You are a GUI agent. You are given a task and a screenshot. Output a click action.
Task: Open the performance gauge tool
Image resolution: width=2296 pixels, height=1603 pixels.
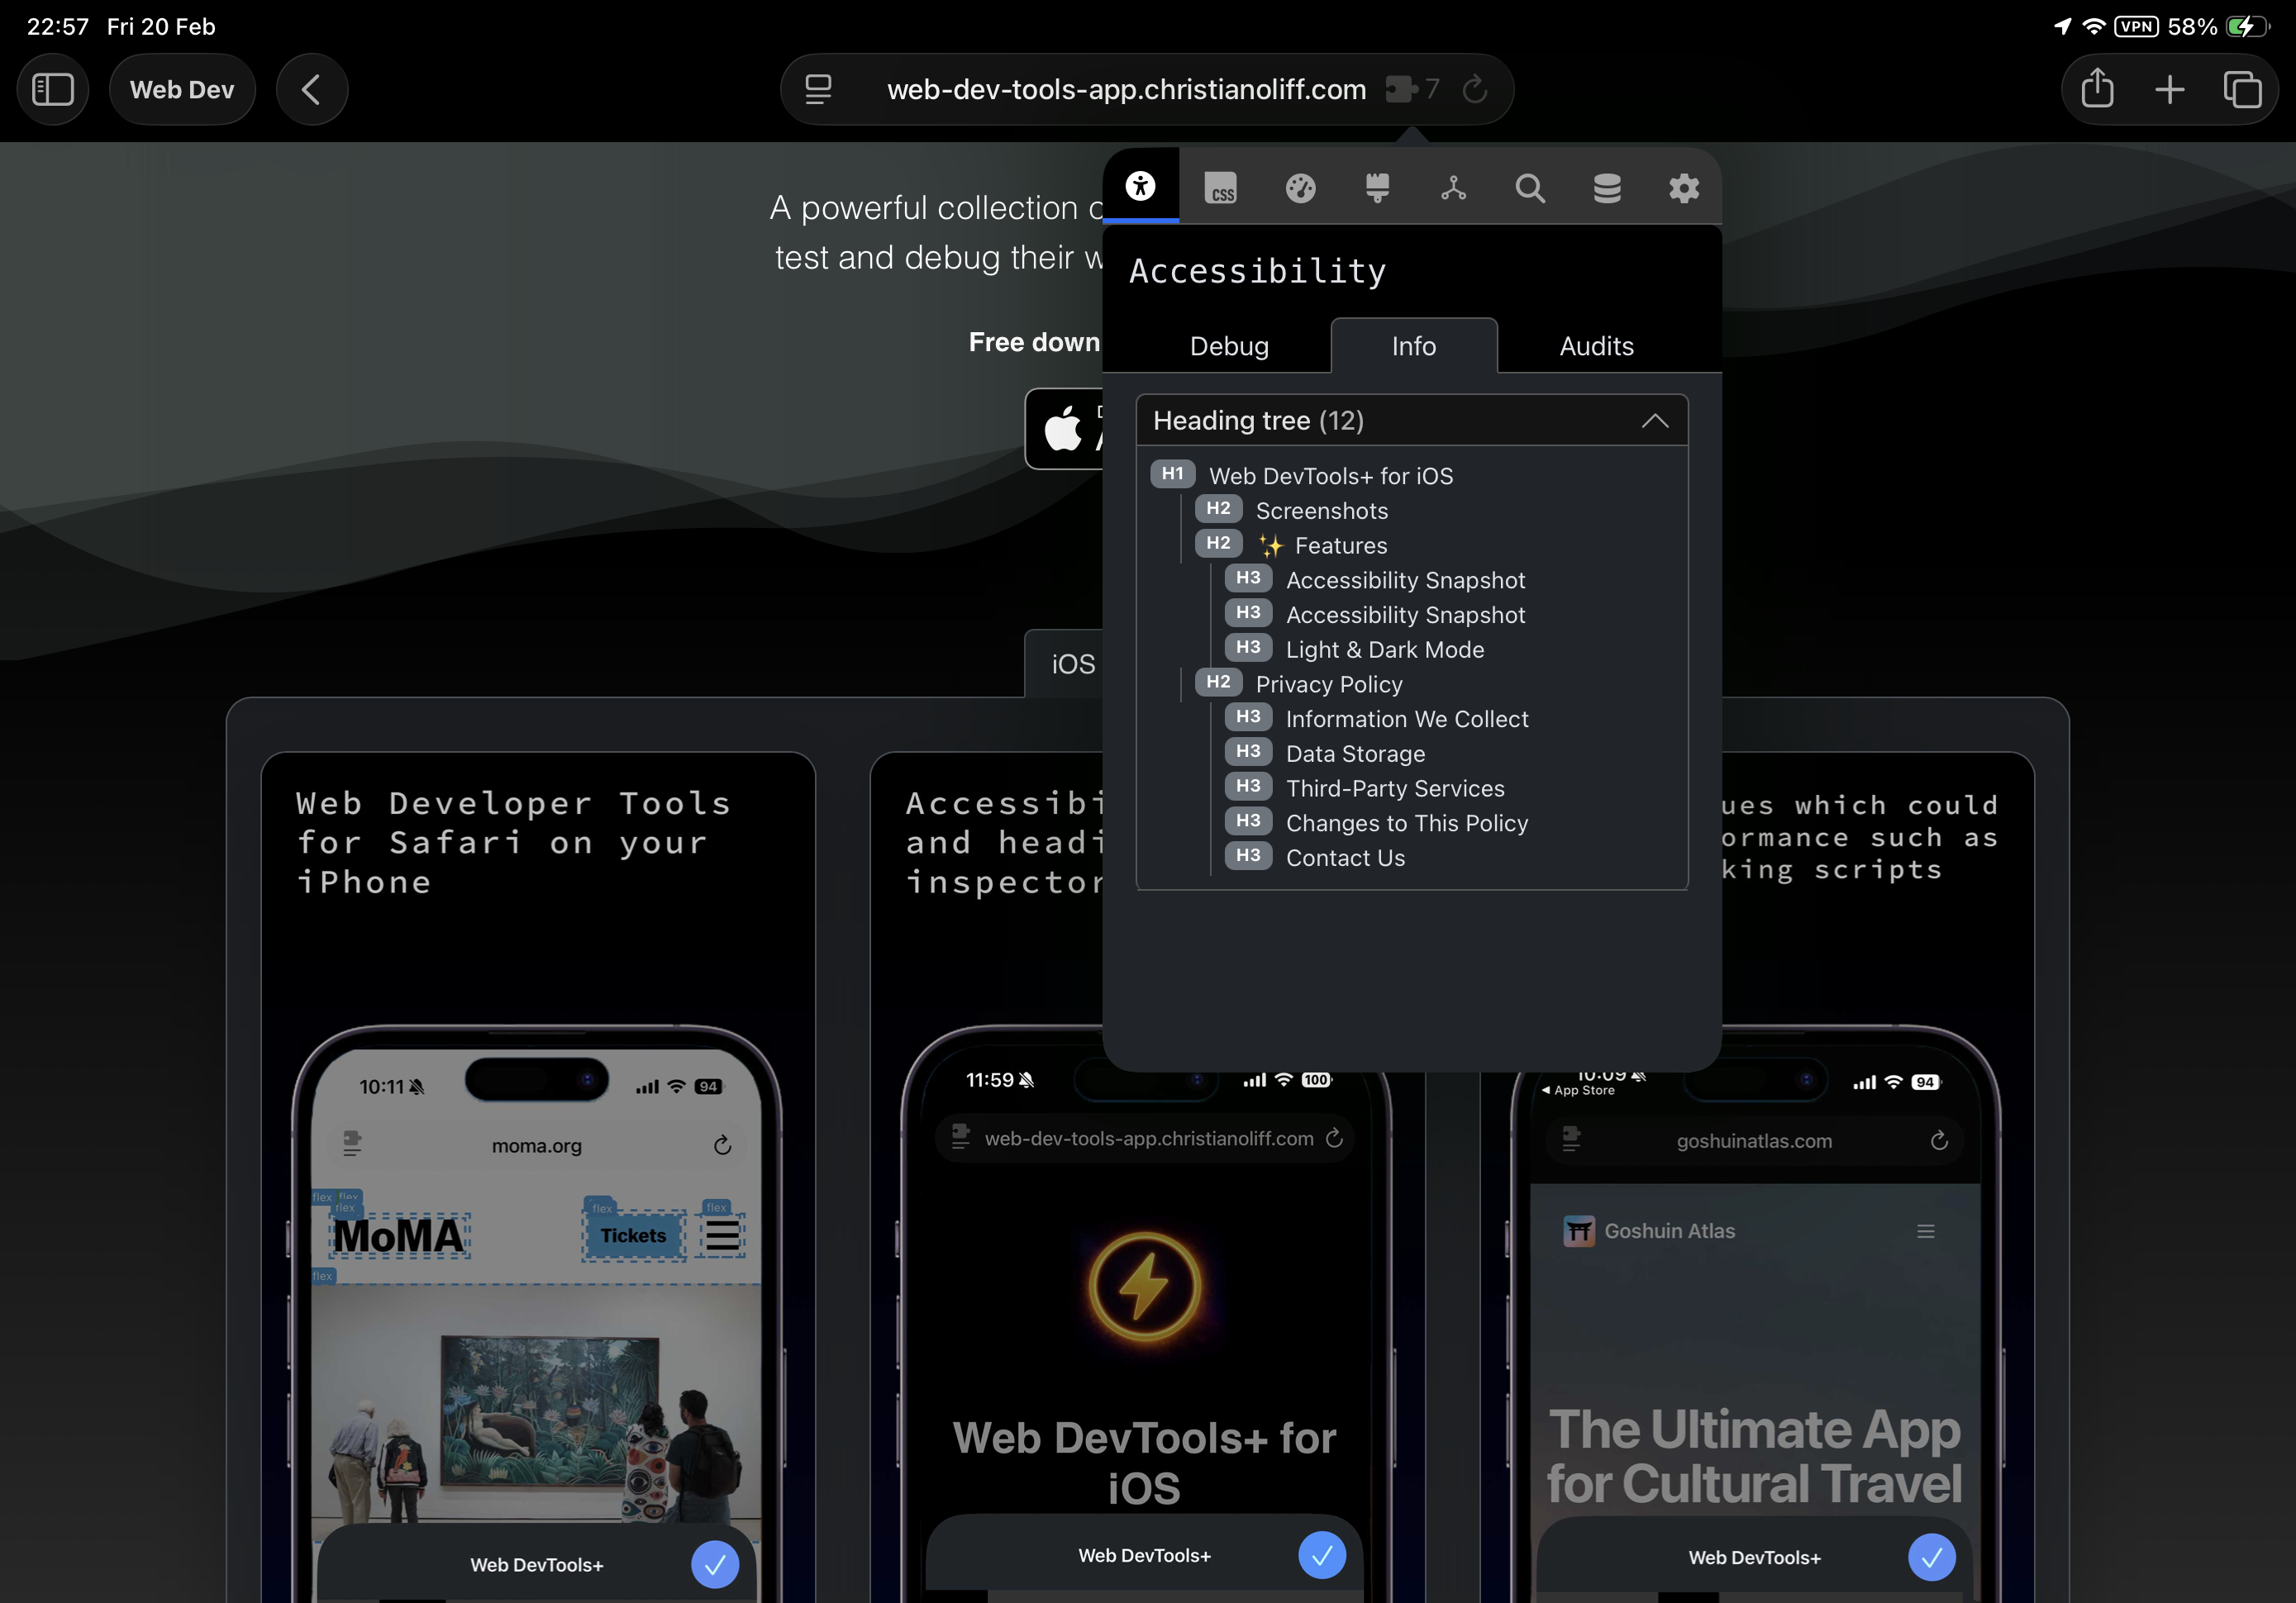coord(1301,187)
